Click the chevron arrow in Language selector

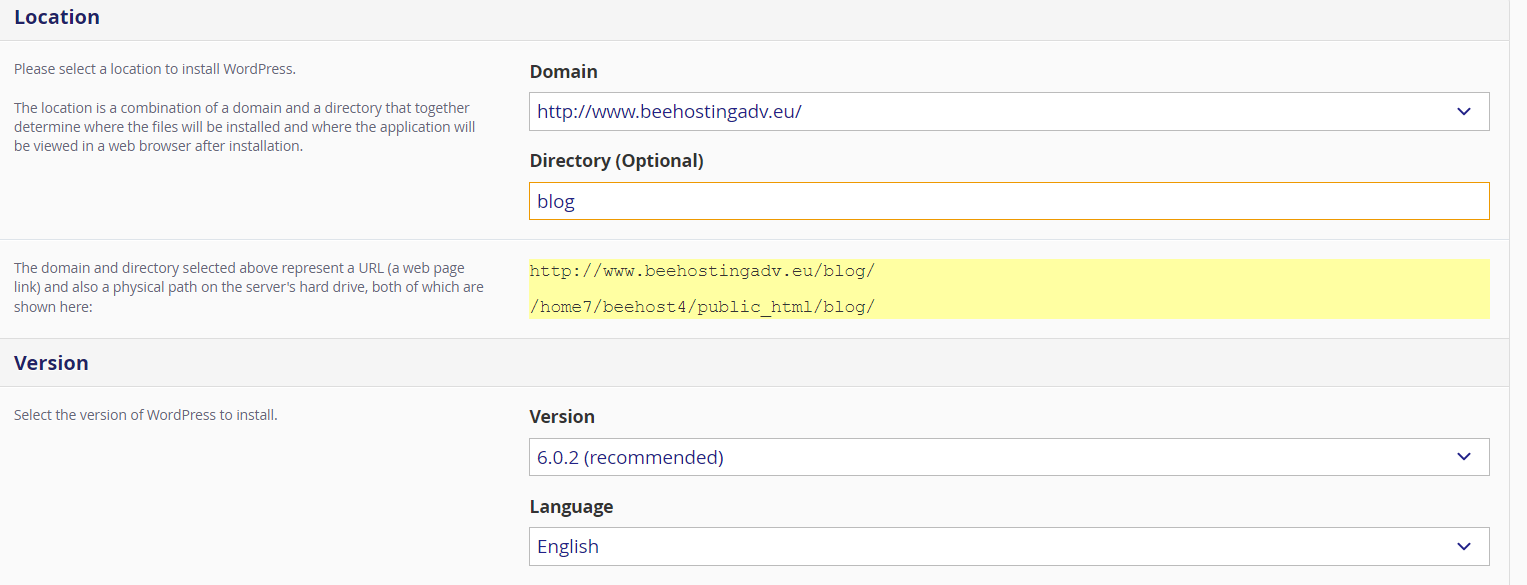1463,546
